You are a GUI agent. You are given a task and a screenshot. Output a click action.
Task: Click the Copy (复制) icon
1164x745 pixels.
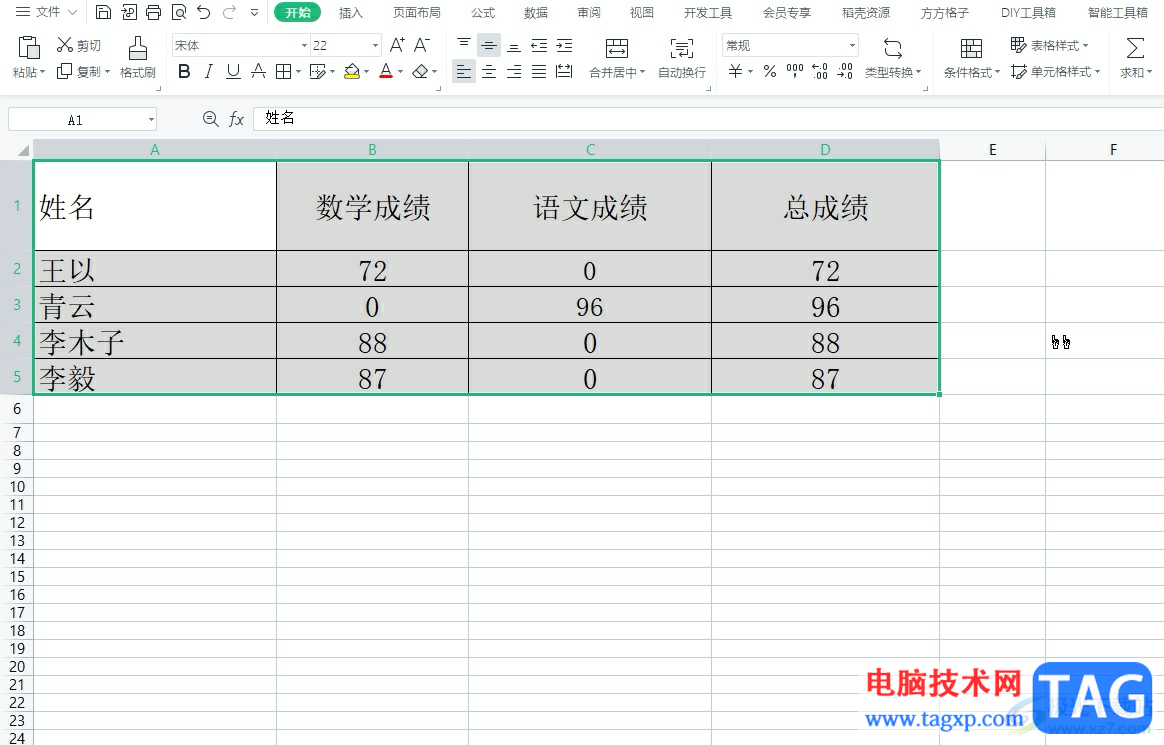coord(65,71)
